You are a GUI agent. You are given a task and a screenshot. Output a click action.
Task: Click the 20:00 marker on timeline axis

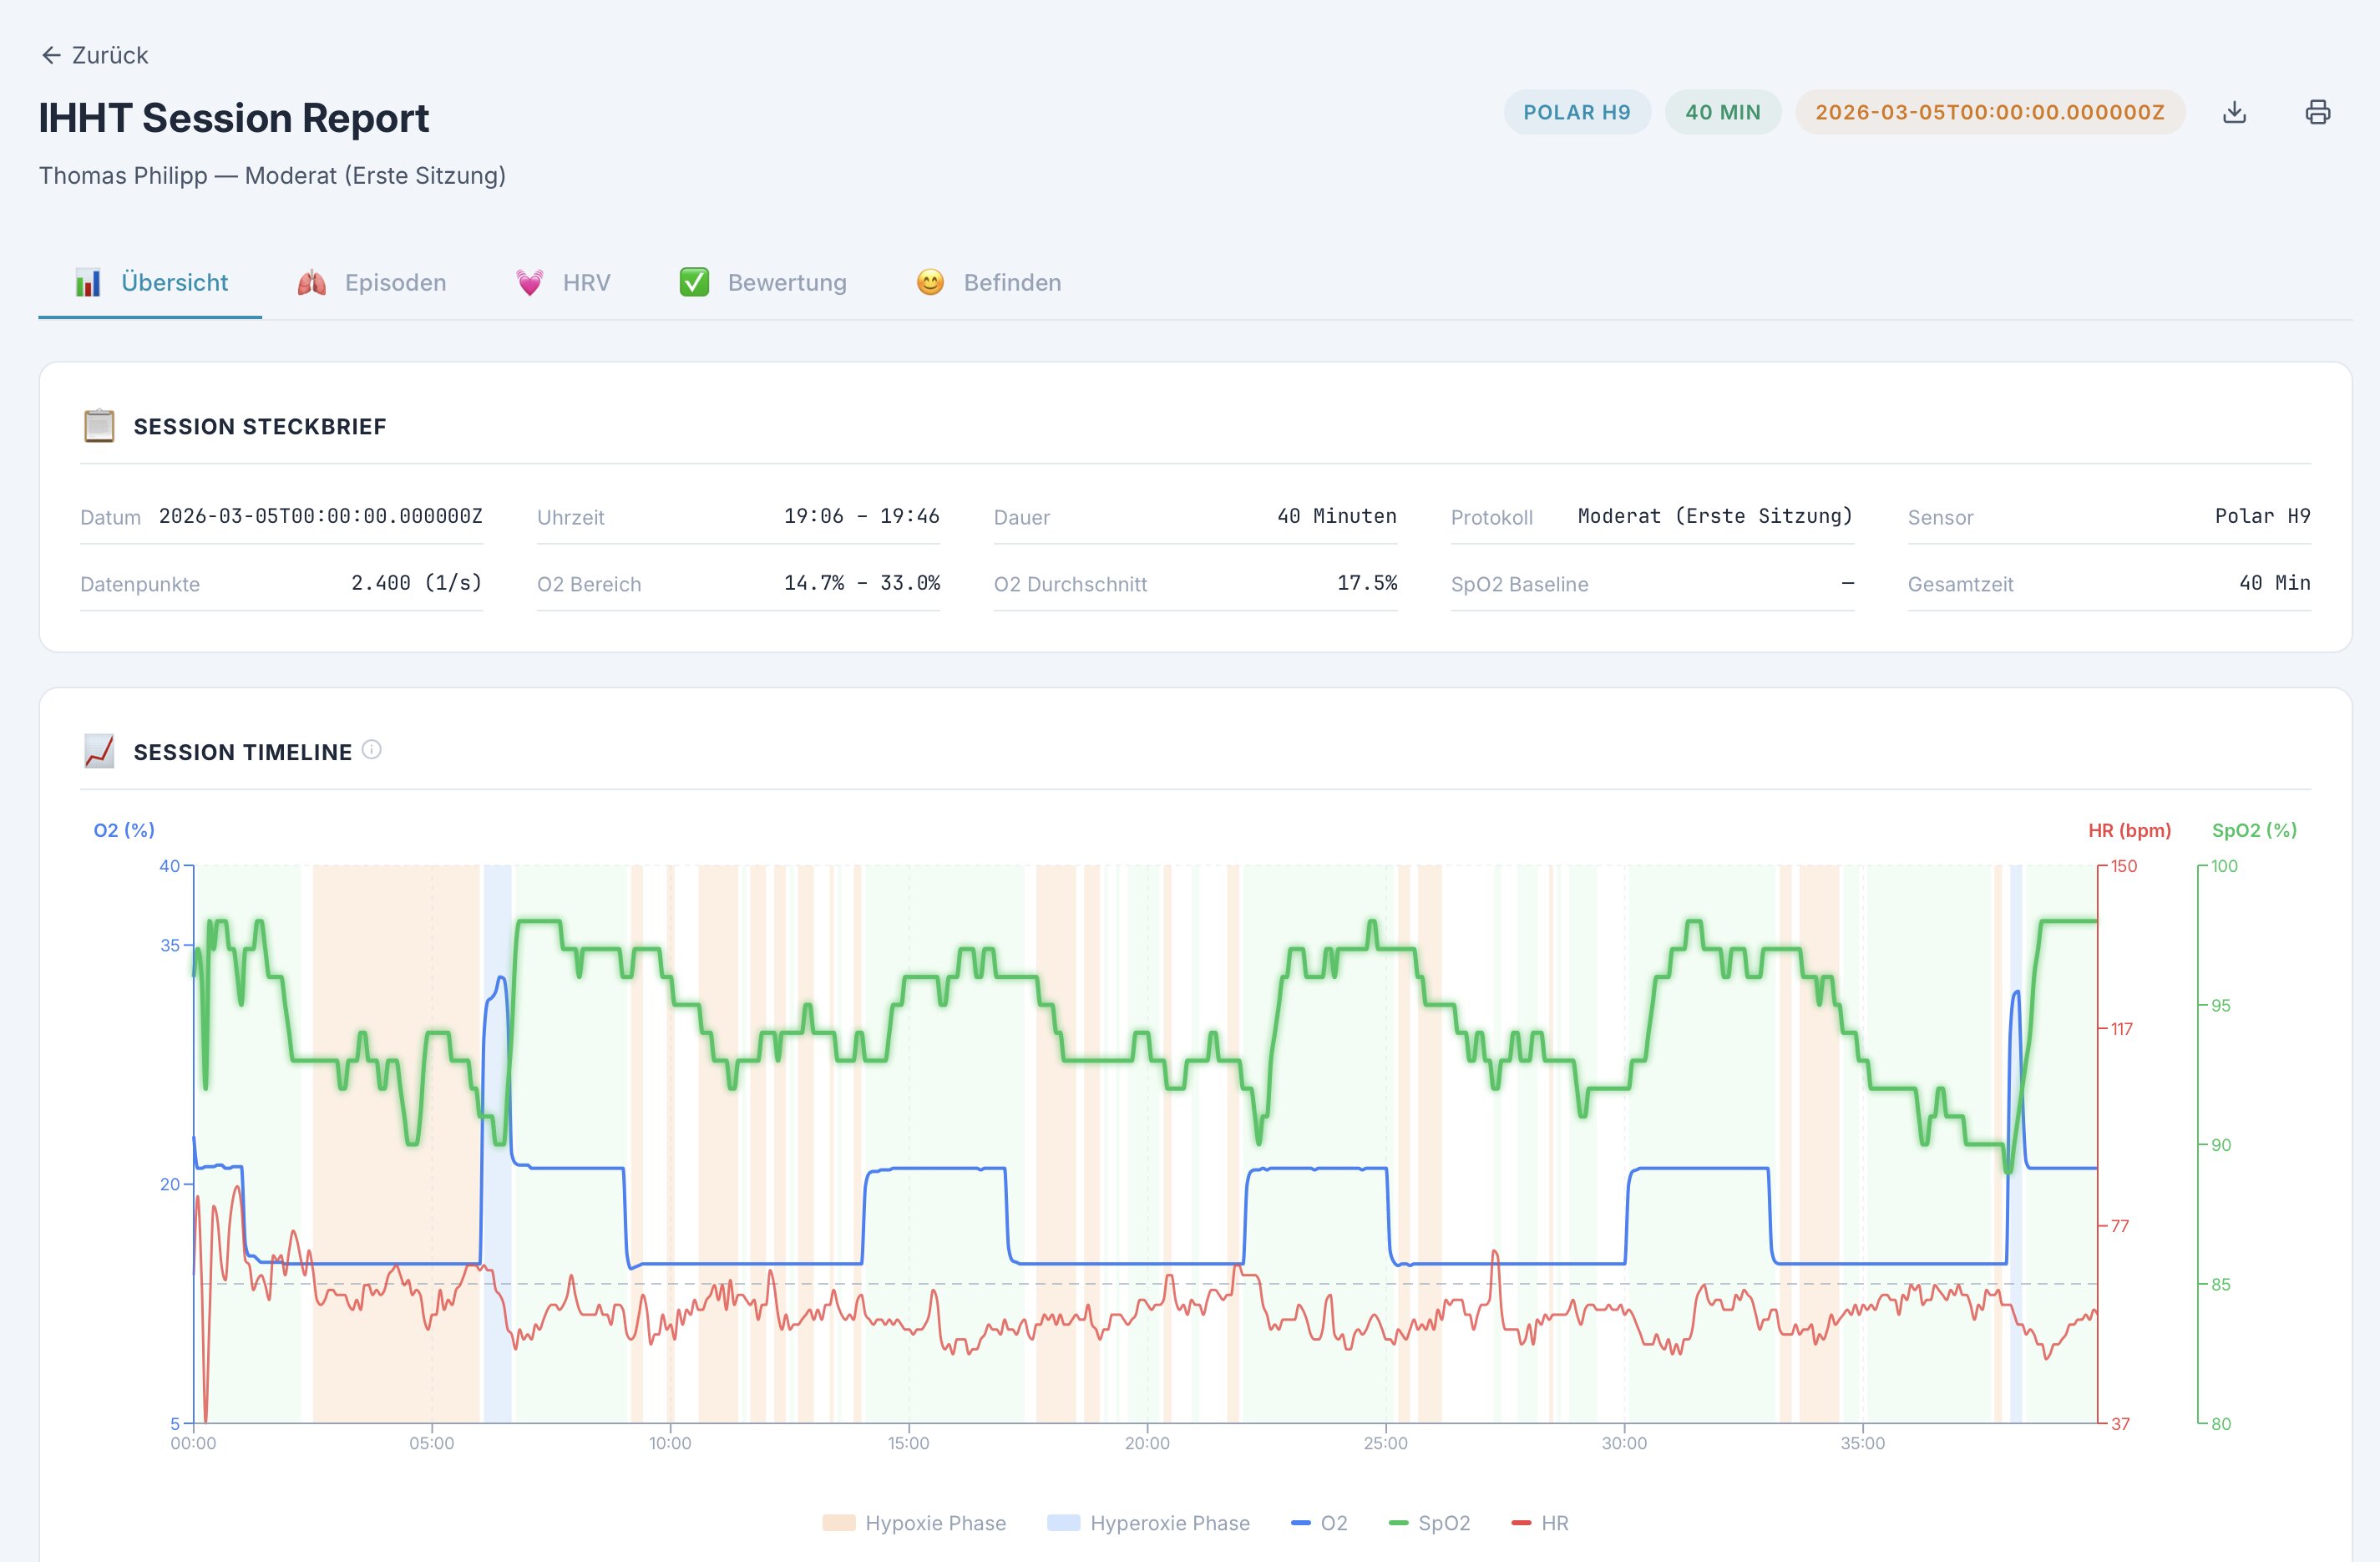click(x=1147, y=1443)
